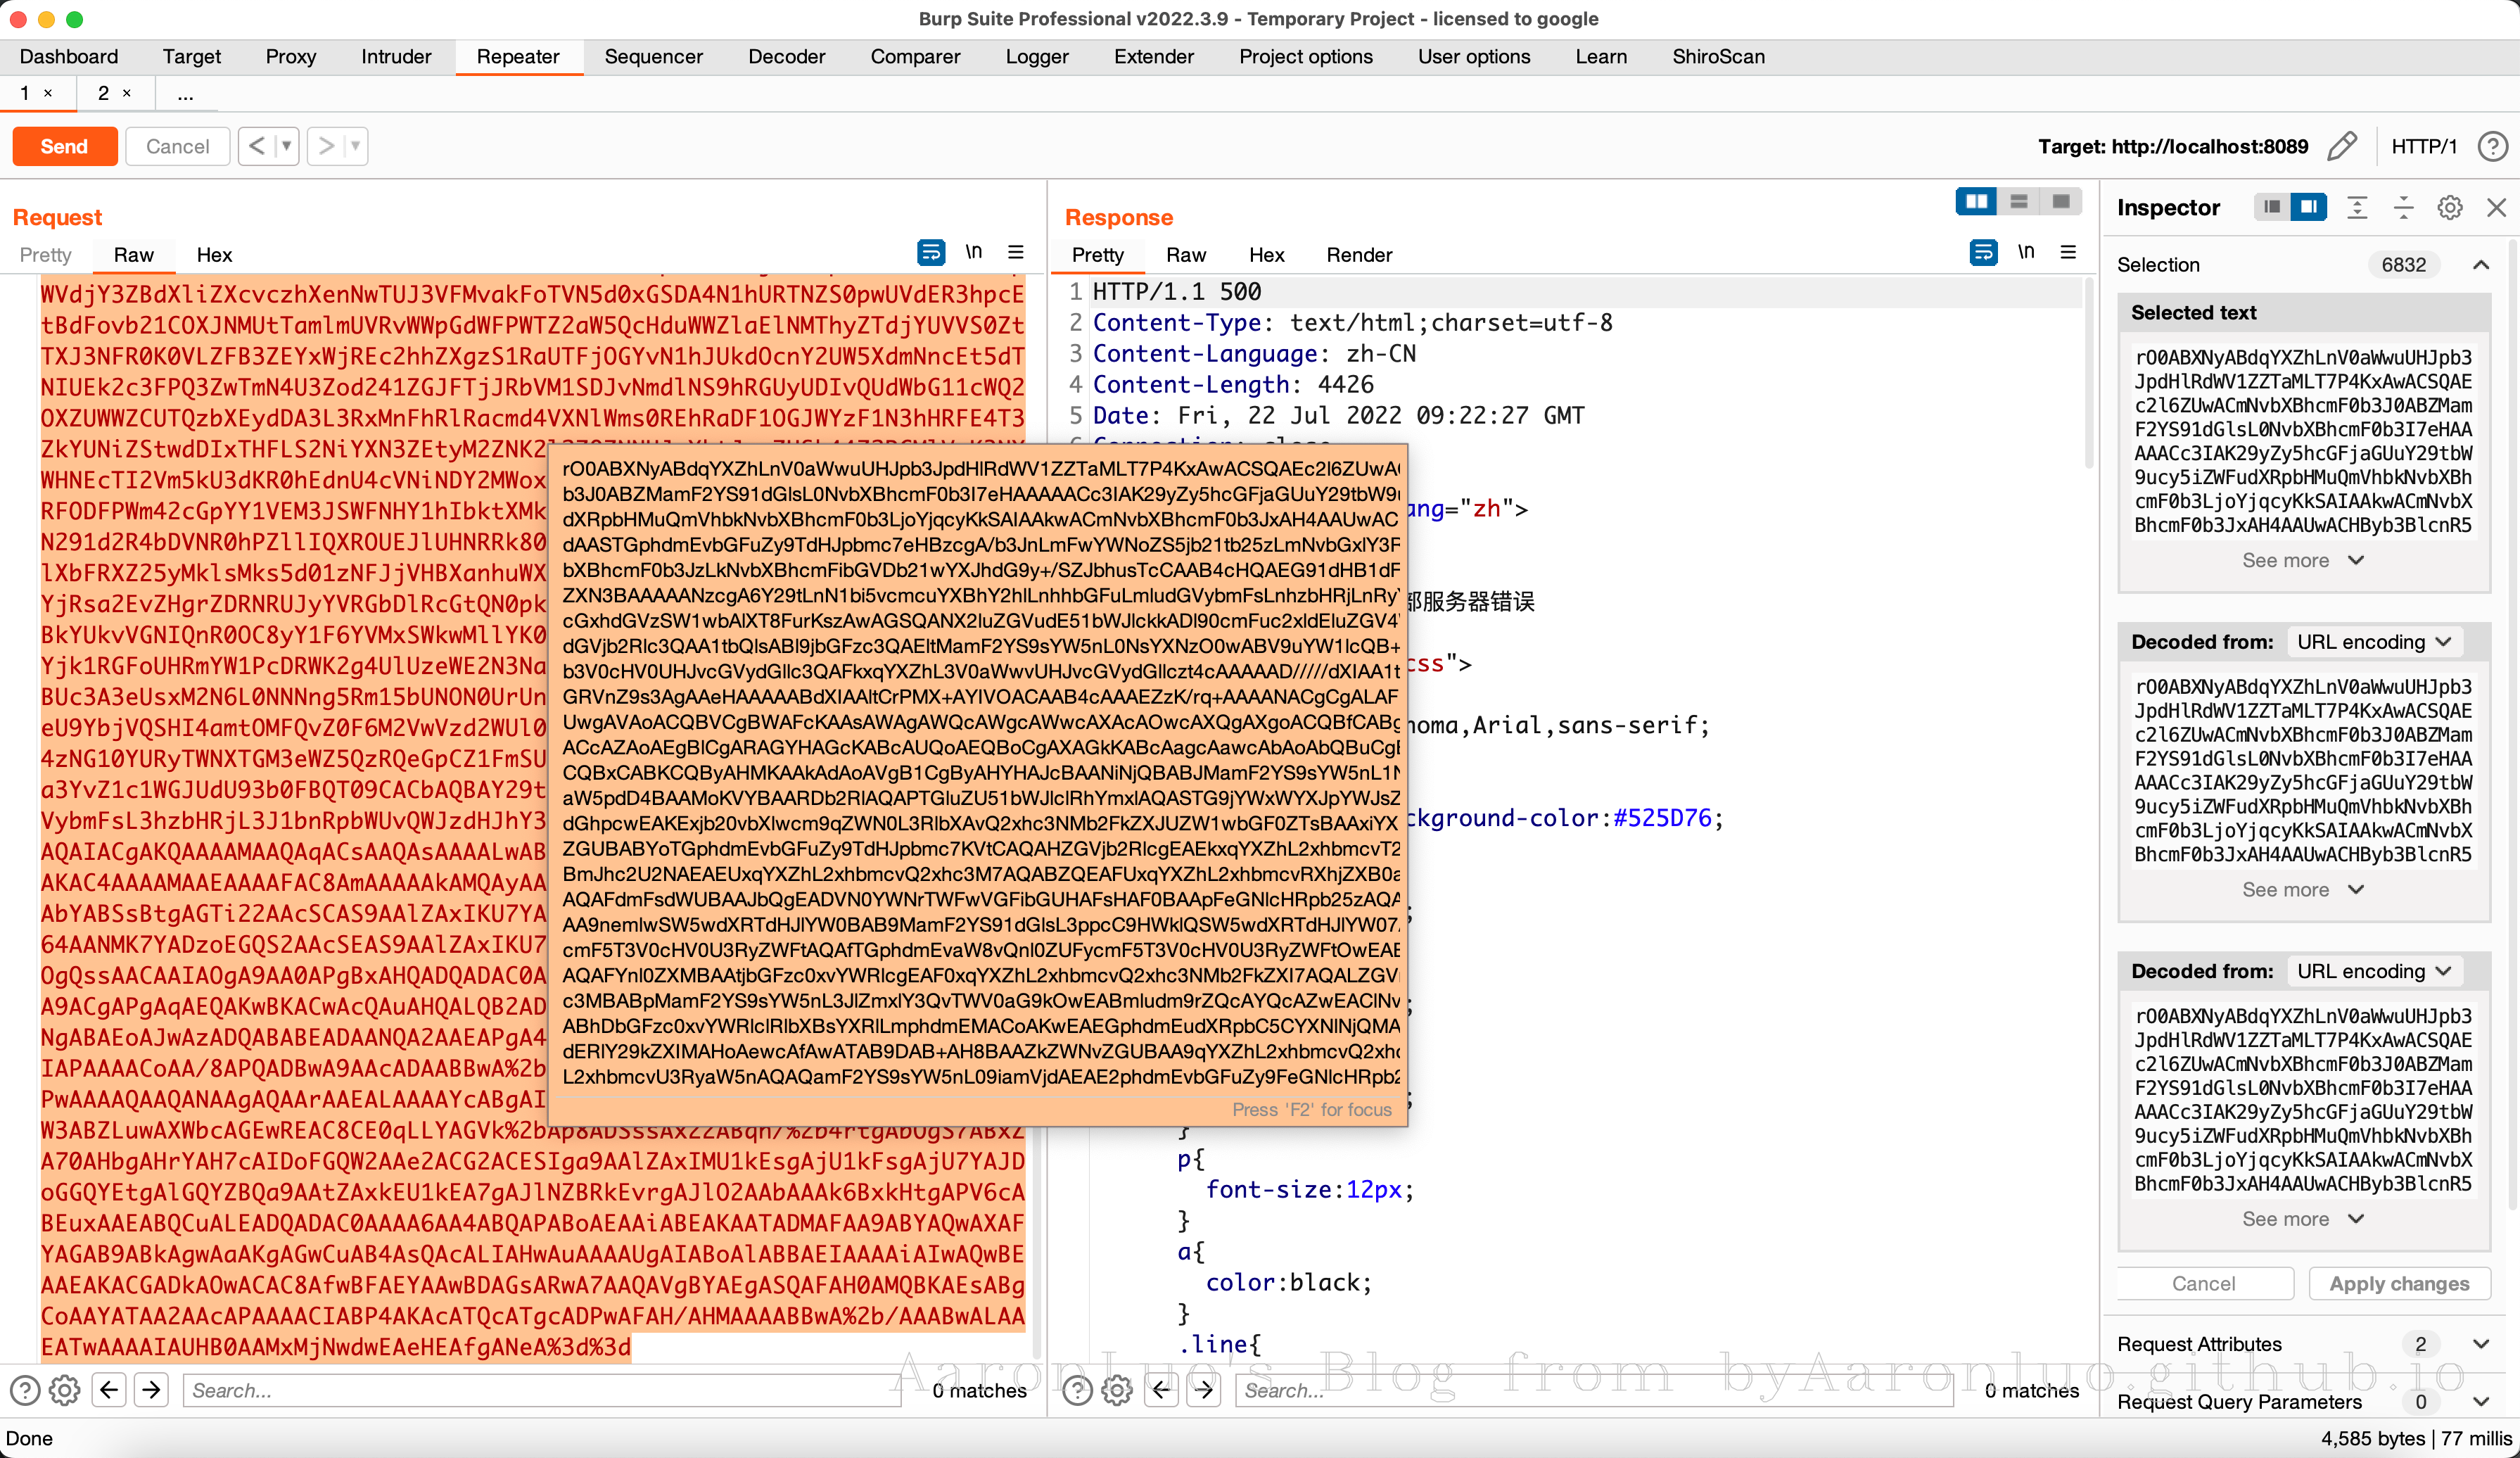Screen dimensions: 2520x1458
Task: Expand See more under second decoded block
Action: click(2303, 1218)
